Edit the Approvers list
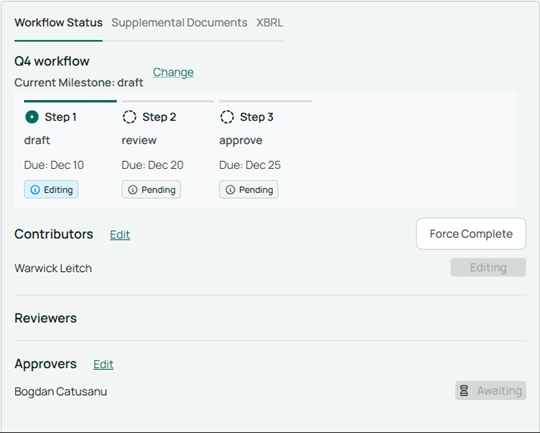Viewport: 540px width, 433px height. 103,364
